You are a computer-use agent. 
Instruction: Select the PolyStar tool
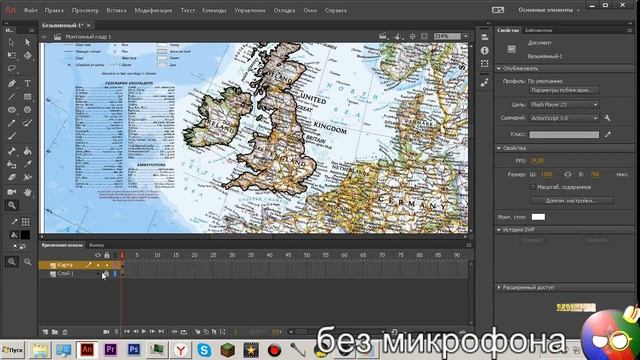point(27,110)
